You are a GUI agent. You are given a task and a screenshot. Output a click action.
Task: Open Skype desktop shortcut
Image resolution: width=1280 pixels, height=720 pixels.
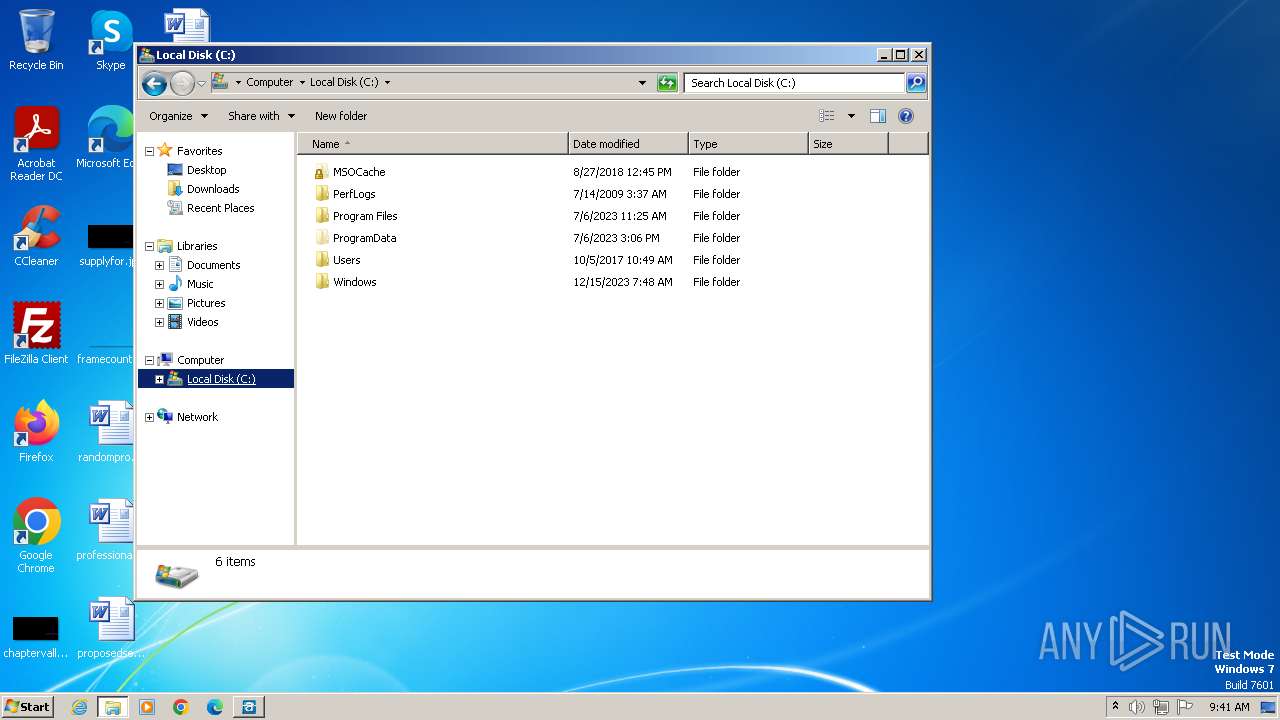tap(110, 40)
